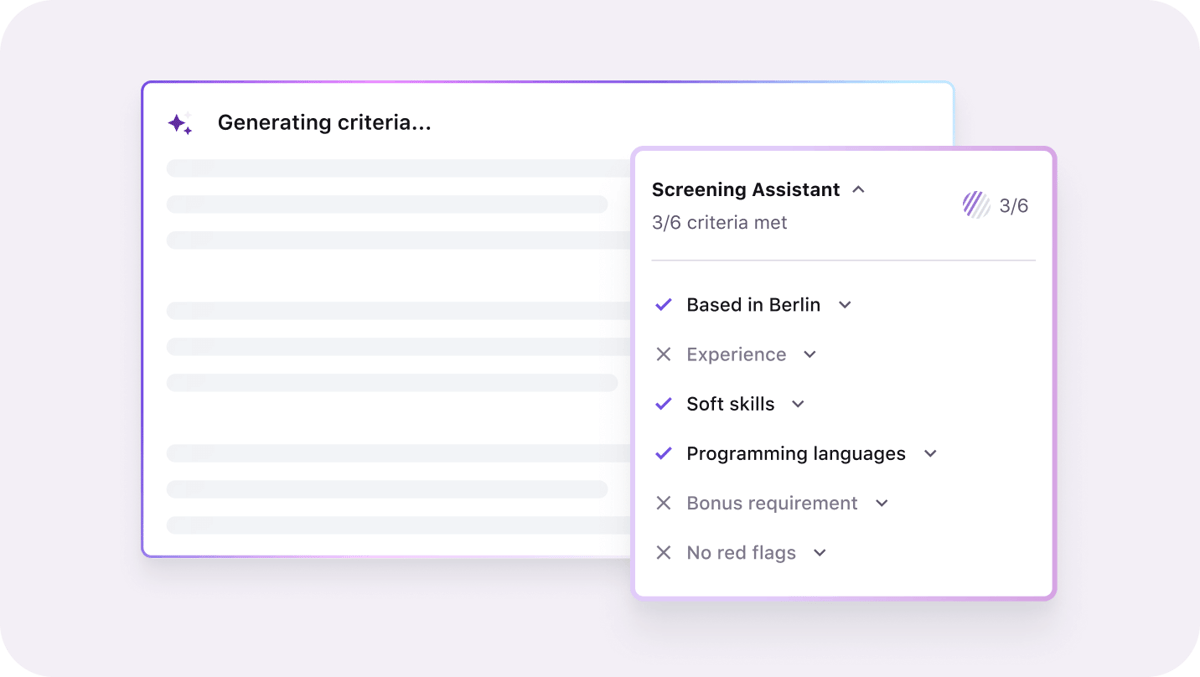
Task: Expand the Soft skills chevron
Action: click(798, 404)
